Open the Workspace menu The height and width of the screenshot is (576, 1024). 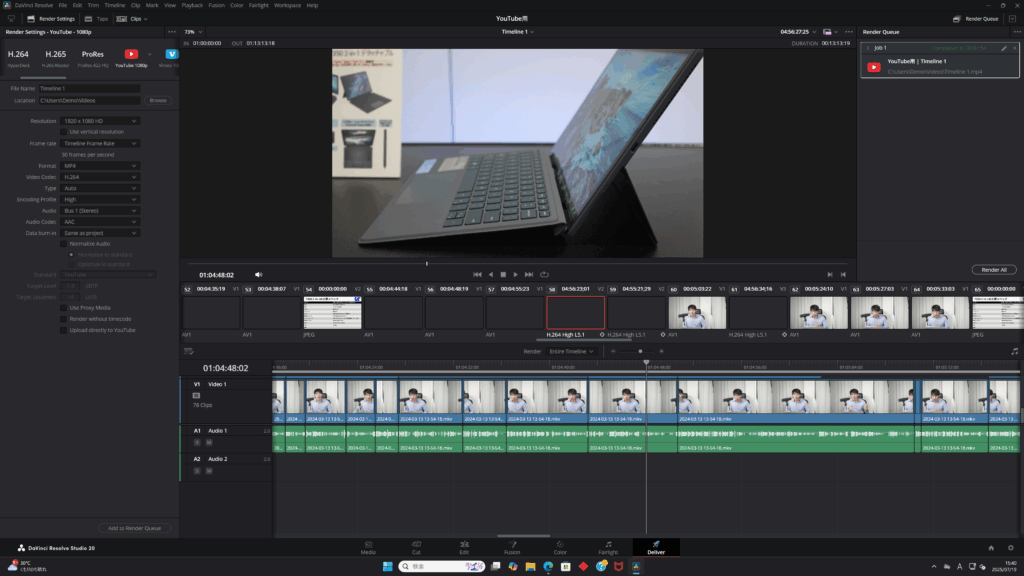287,5
